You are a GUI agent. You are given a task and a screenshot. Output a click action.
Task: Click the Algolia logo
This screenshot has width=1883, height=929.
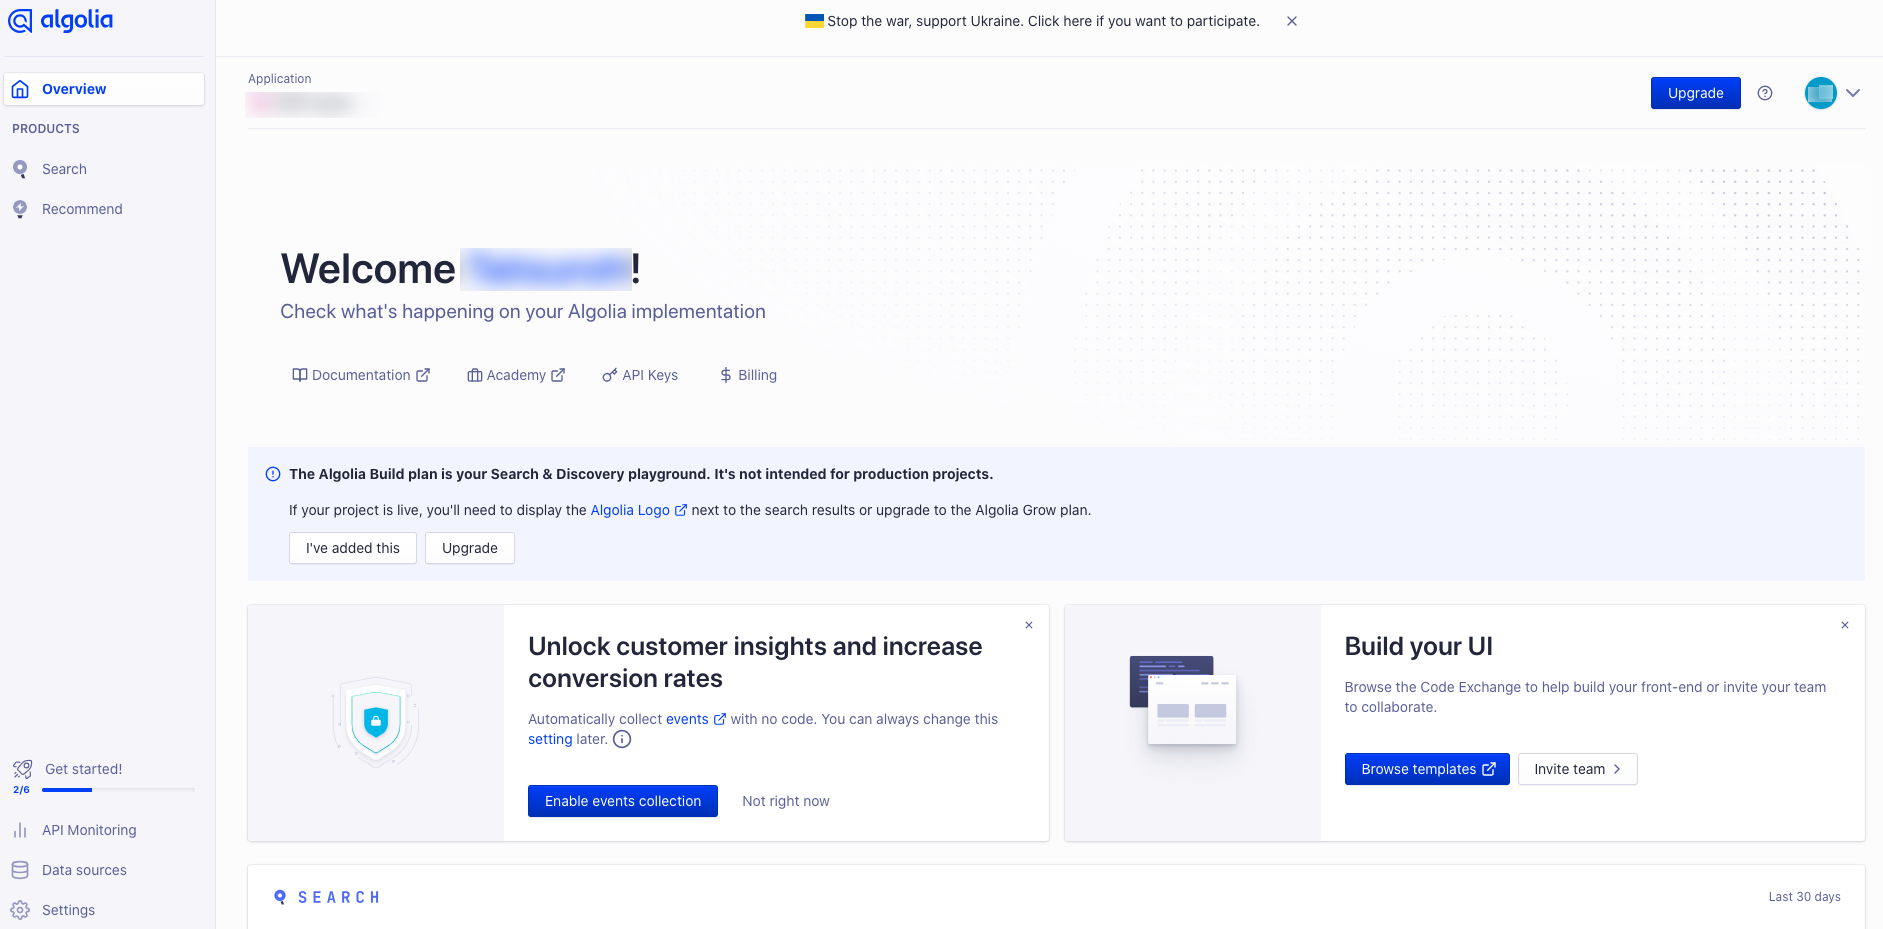click(x=60, y=21)
